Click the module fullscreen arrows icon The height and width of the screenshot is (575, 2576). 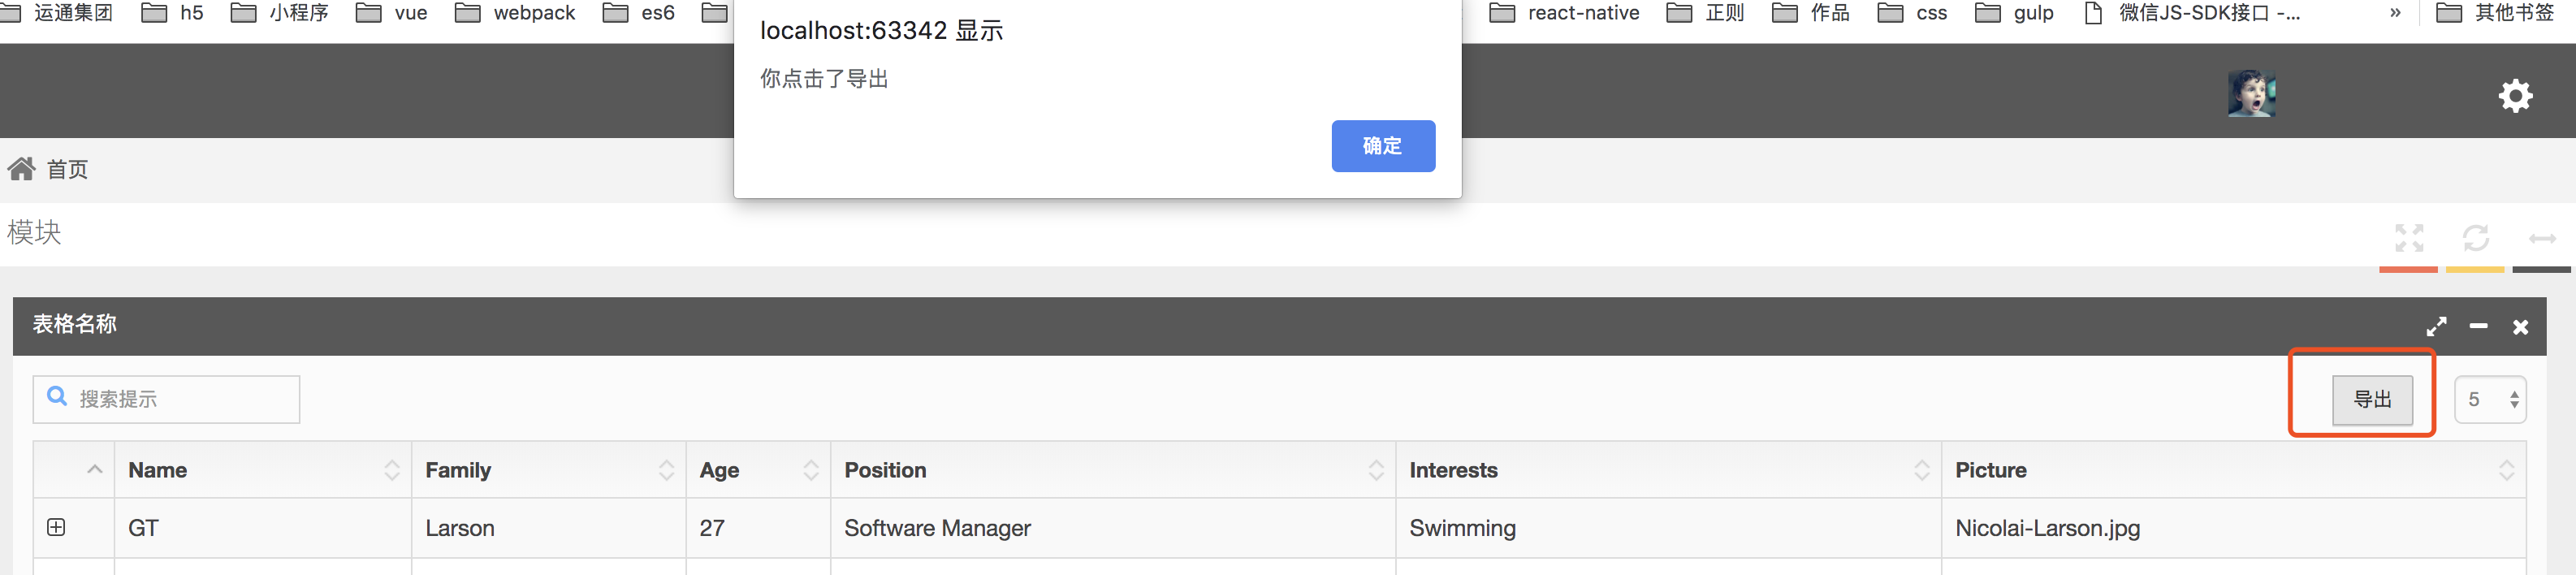[x=2409, y=238]
